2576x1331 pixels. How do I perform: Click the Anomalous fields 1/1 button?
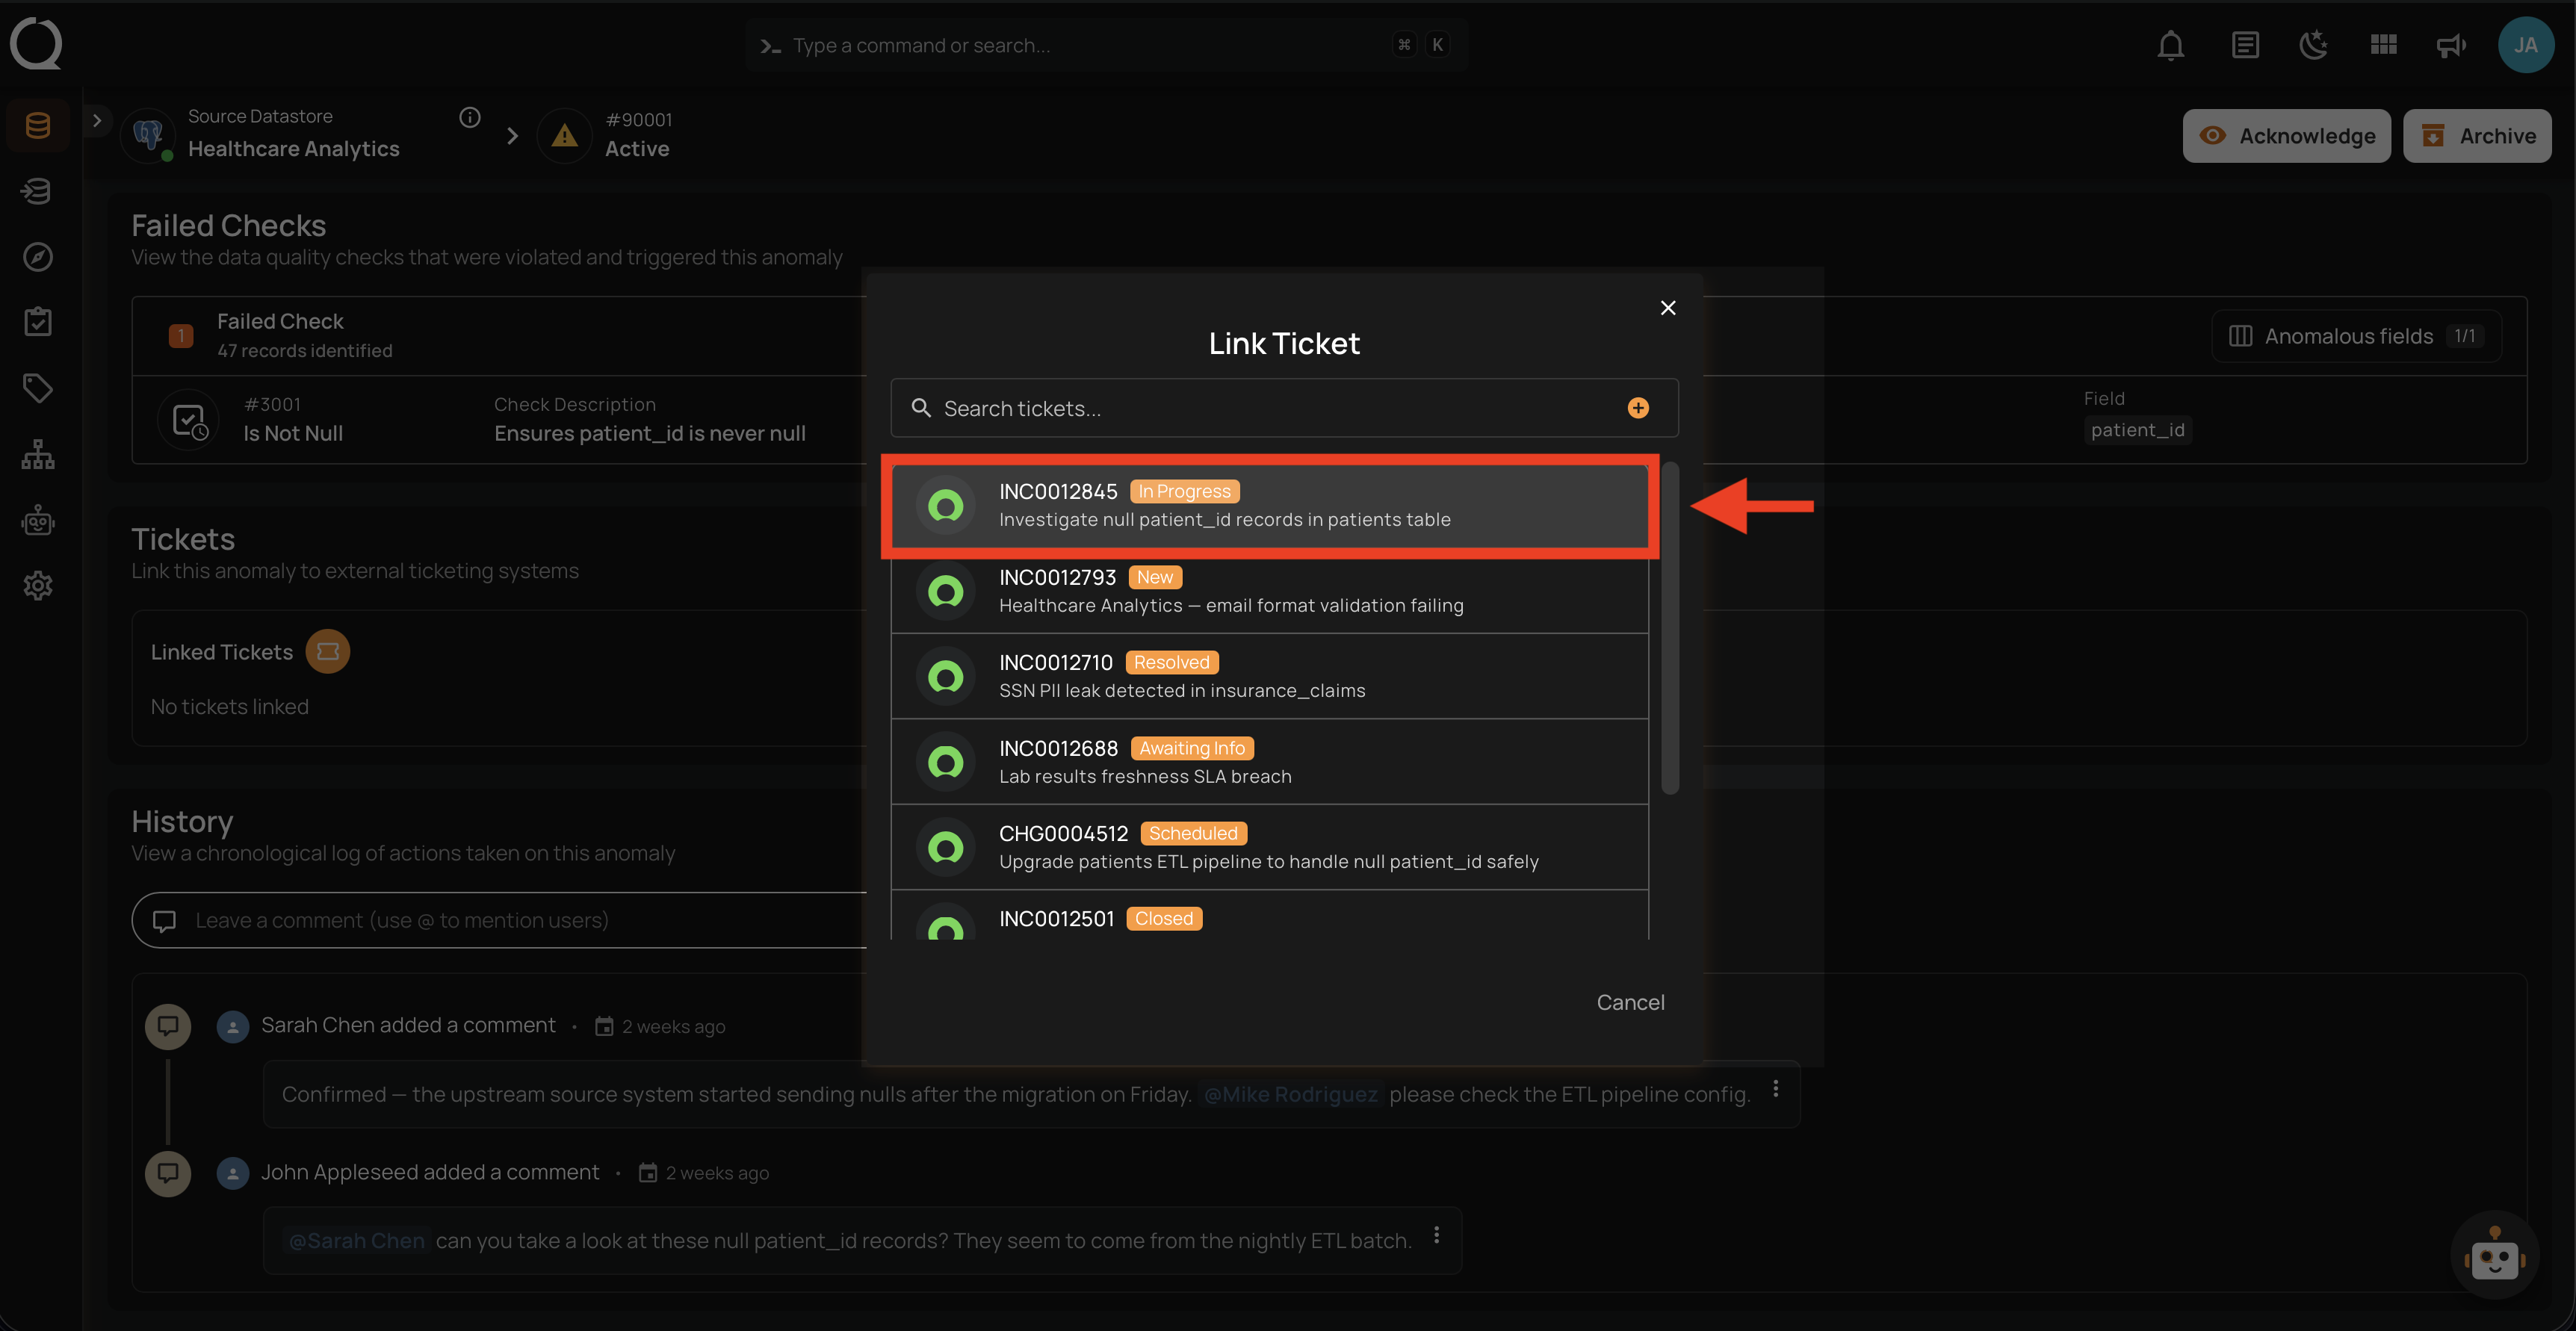[2357, 336]
